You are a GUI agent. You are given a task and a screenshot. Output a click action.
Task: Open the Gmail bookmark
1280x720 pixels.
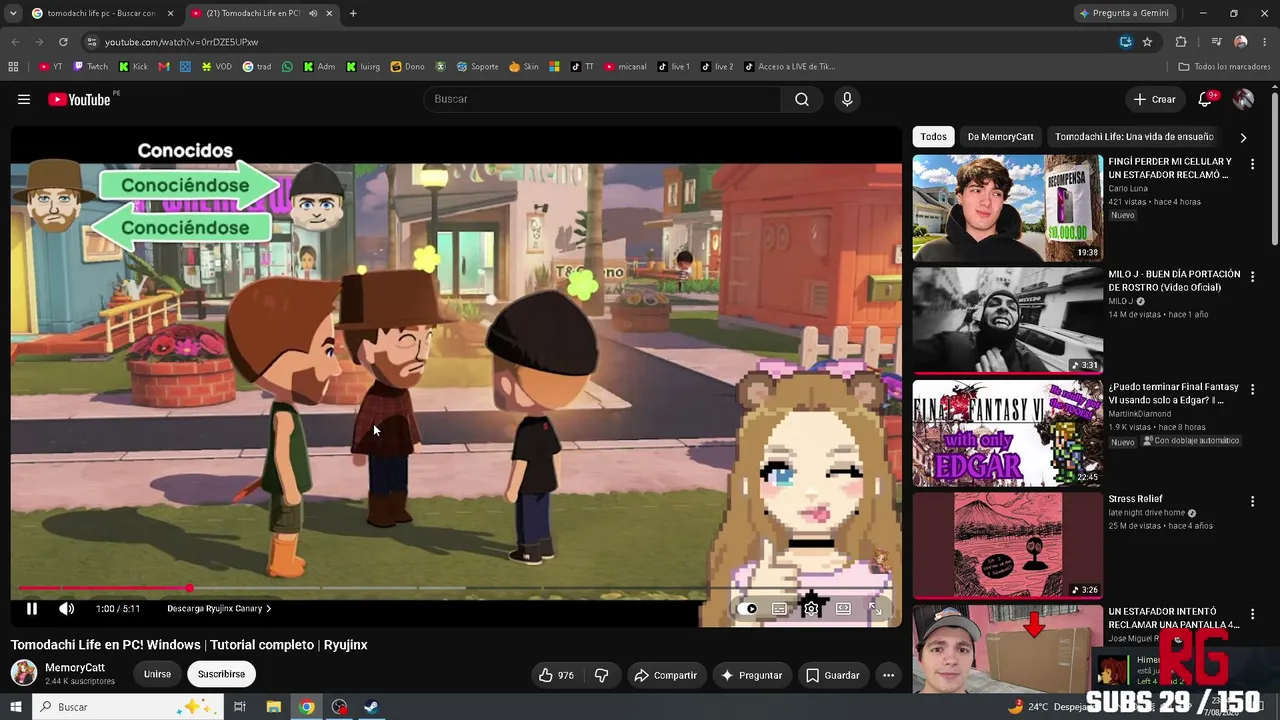tap(164, 67)
